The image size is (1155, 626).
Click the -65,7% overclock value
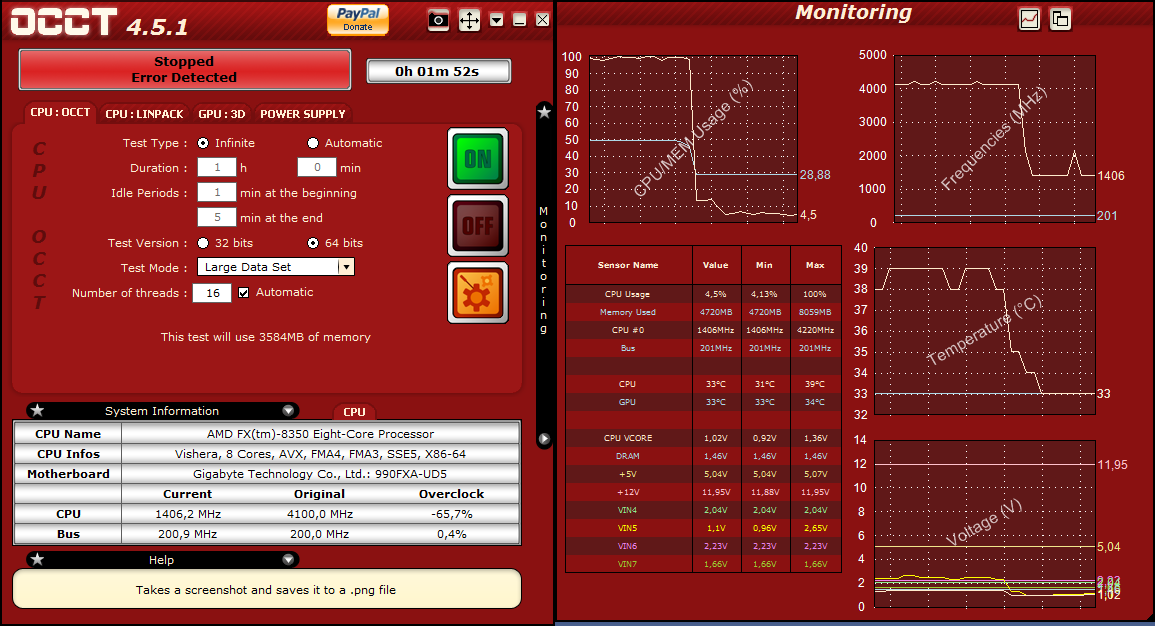point(452,514)
